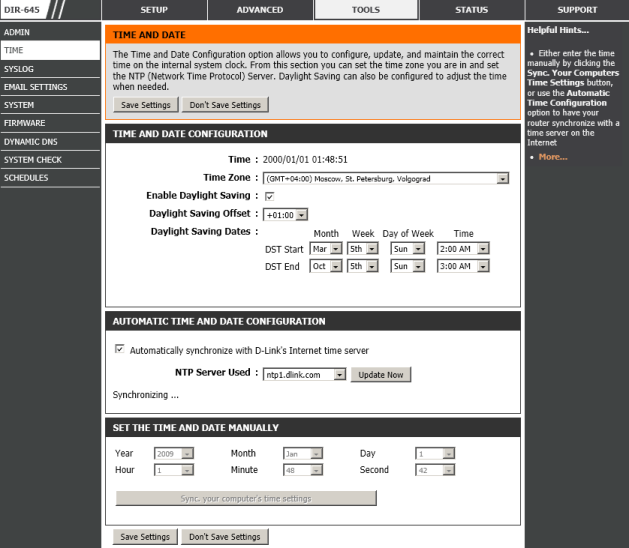Go to the SYSTEM sidebar page
The width and height of the screenshot is (629, 548).
coord(50,105)
